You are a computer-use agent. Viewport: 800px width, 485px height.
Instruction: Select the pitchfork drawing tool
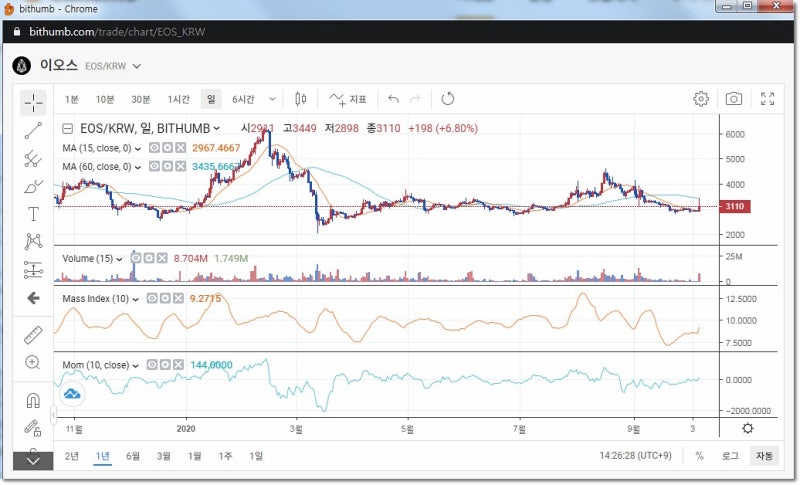click(33, 159)
